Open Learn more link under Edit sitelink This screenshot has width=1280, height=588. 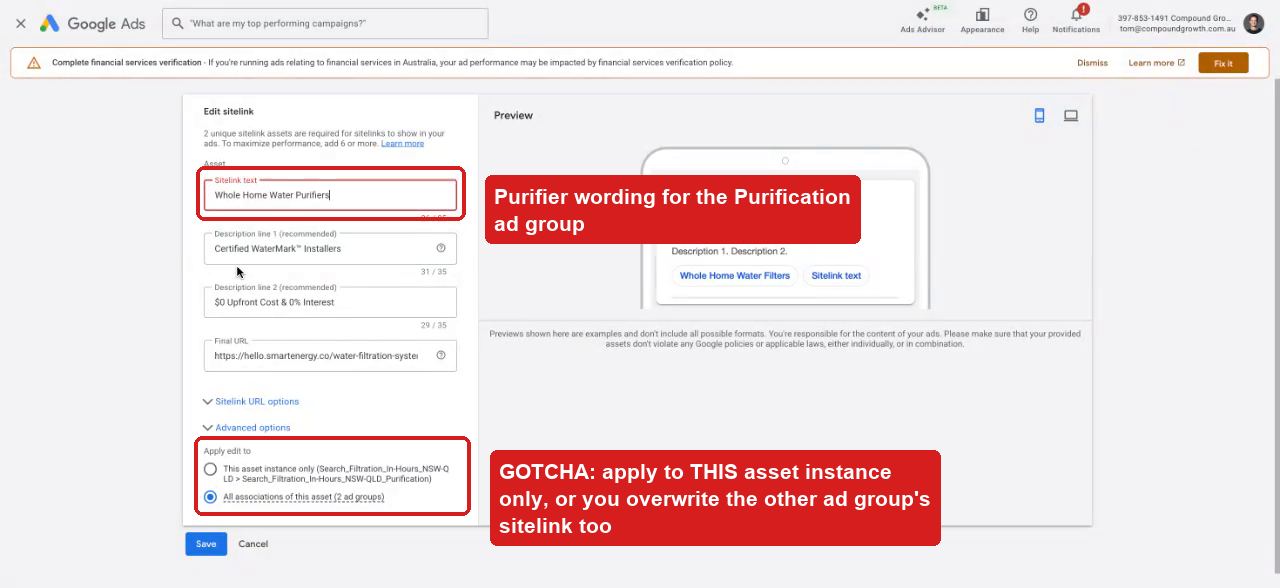(x=402, y=144)
